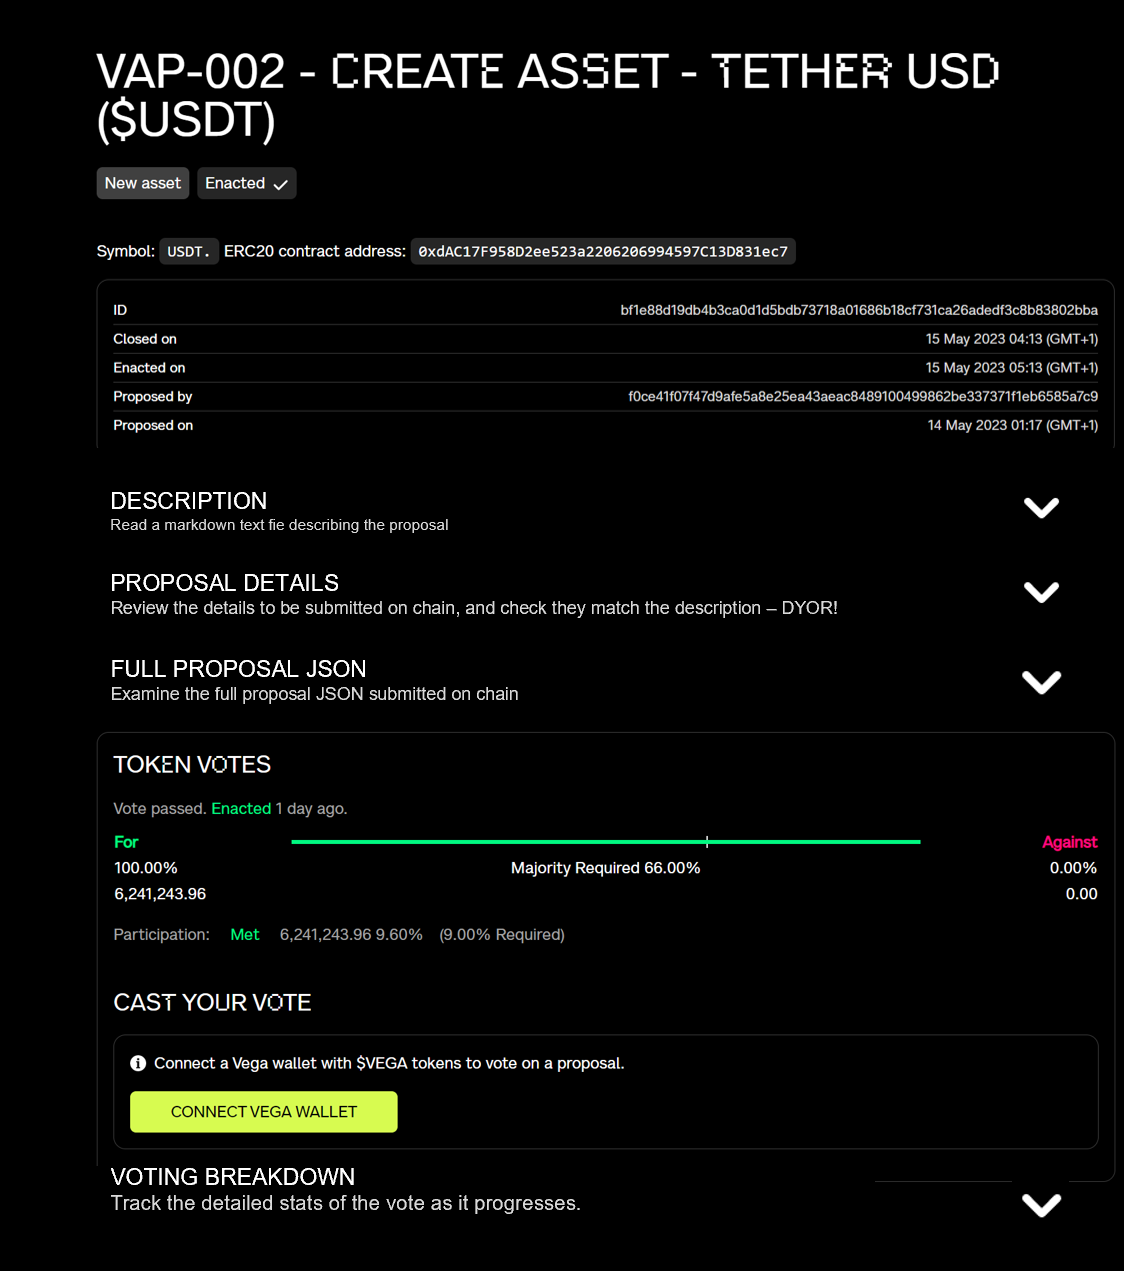Image resolution: width=1124 pixels, height=1271 pixels.
Task: Click the USDT symbol pill
Action: [188, 251]
